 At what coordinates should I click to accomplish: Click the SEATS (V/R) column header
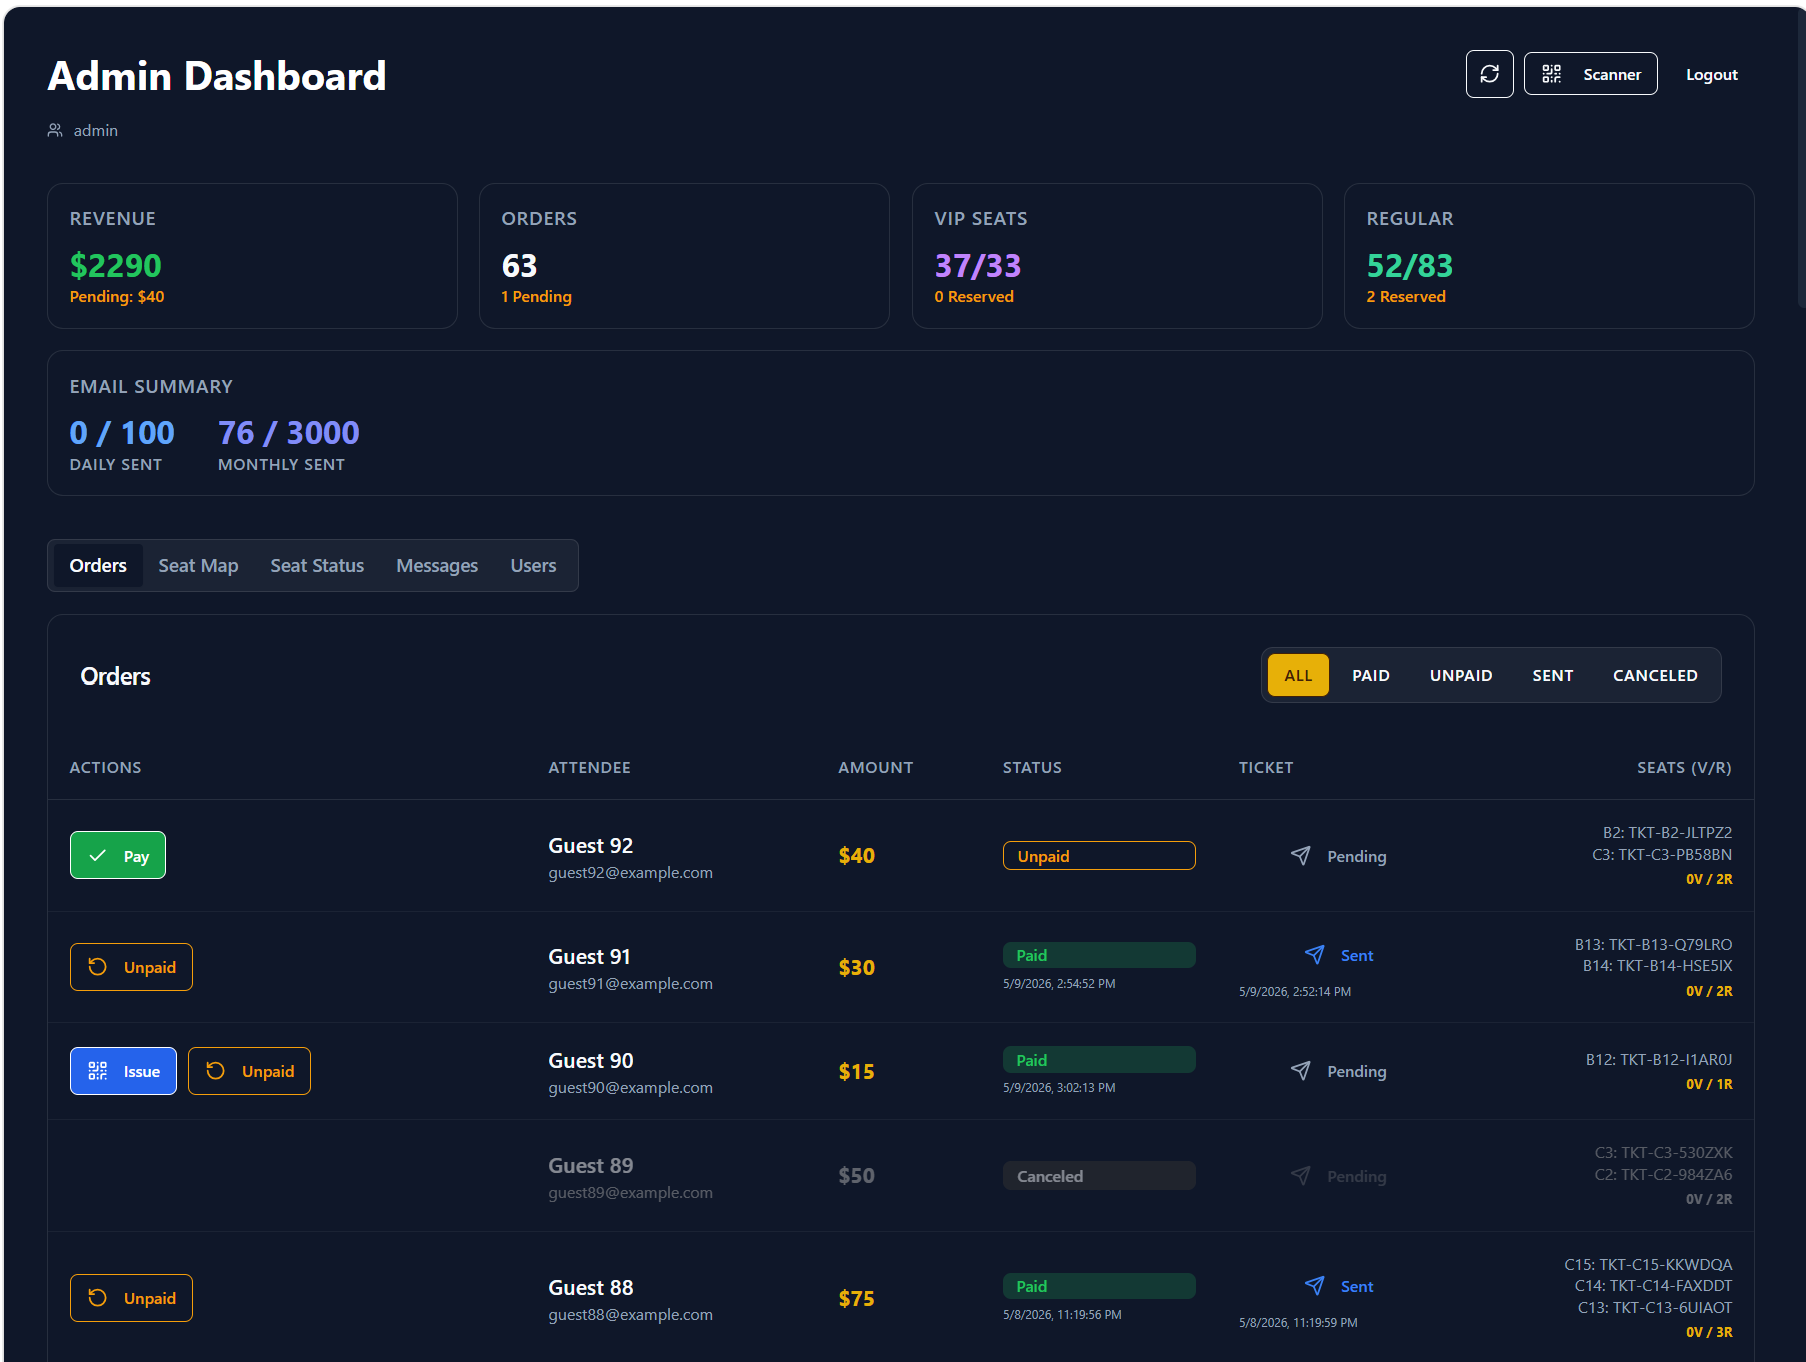[1684, 767]
